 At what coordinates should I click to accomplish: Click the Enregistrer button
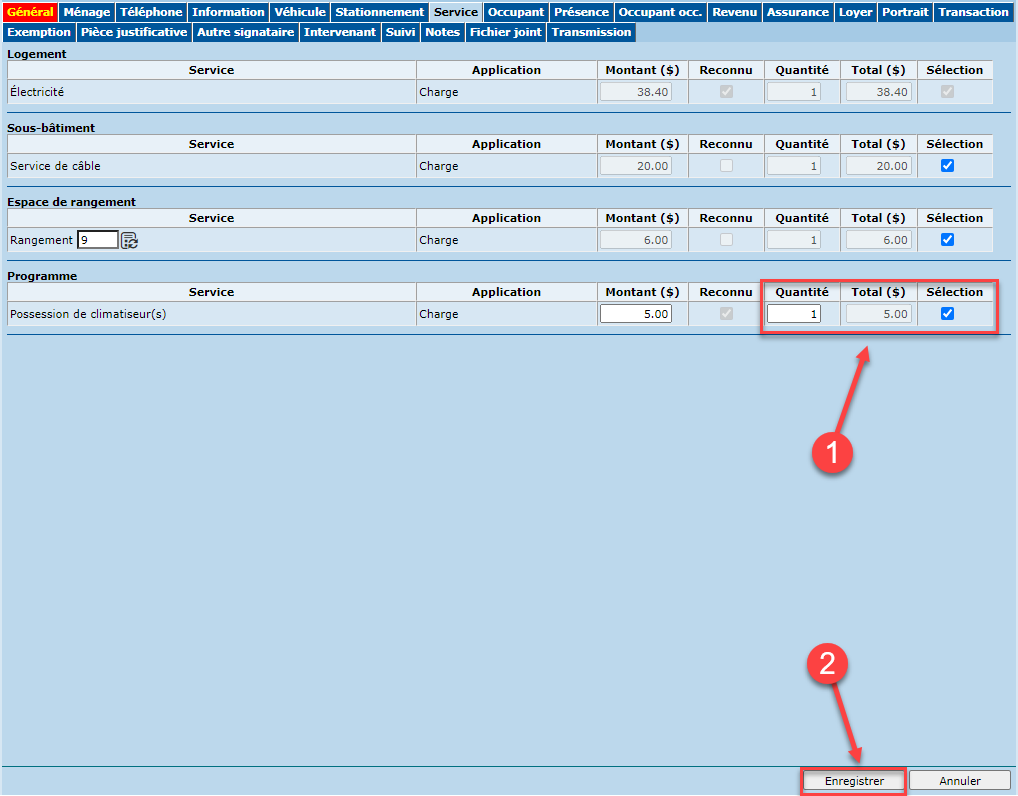(853, 781)
